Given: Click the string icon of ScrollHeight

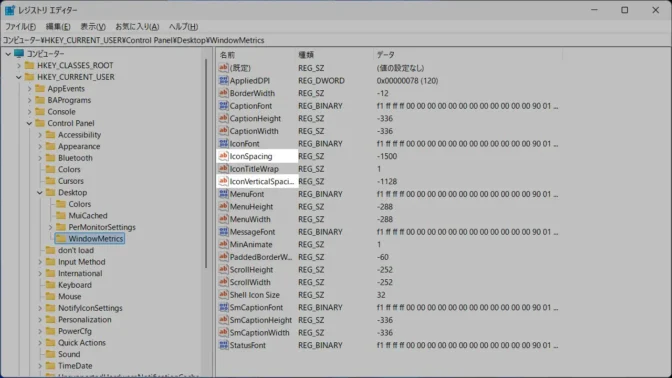Looking at the screenshot, I should [223, 270].
